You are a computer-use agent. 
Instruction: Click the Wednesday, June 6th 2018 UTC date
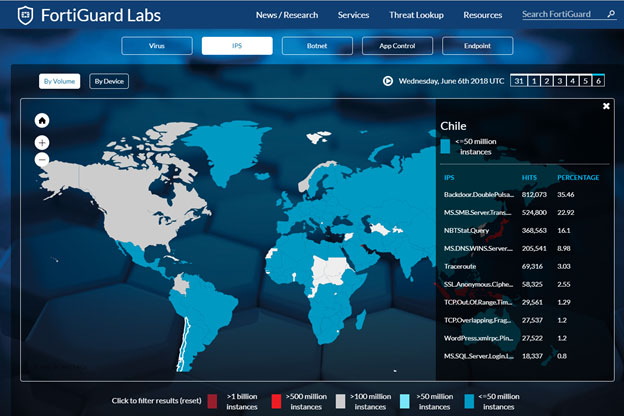(451, 81)
